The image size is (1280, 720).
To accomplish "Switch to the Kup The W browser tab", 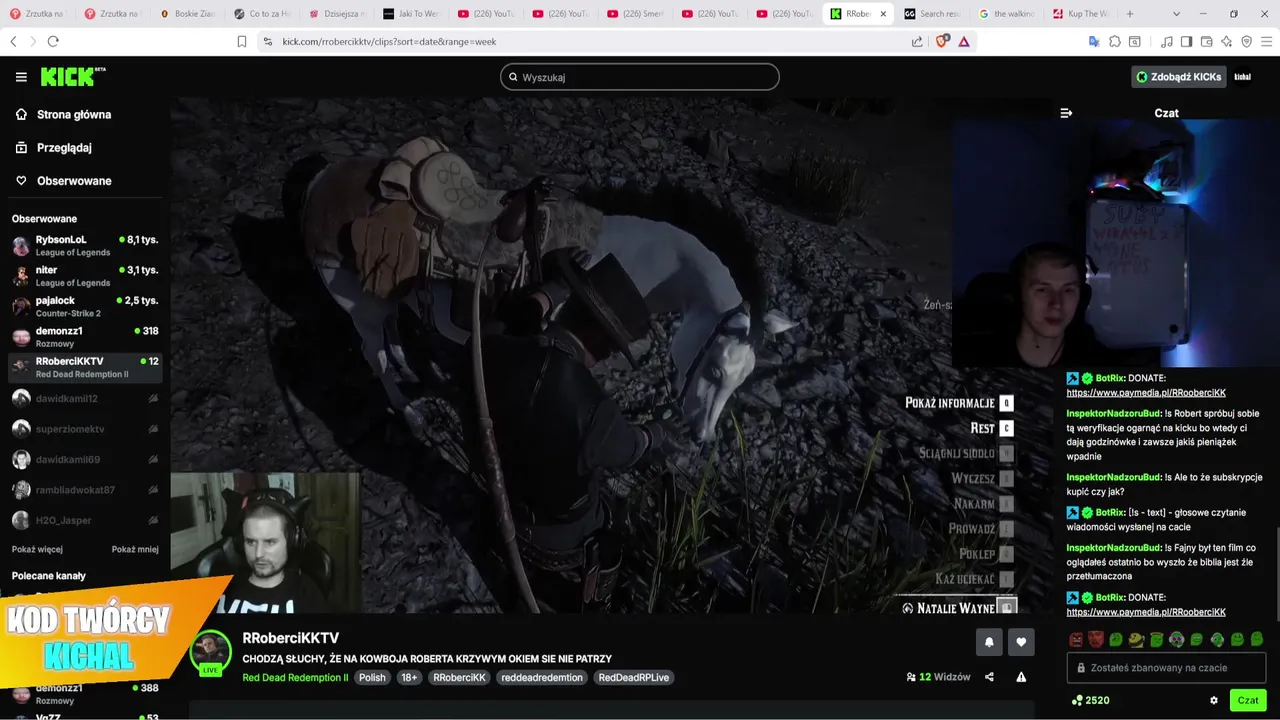I will point(1082,14).
